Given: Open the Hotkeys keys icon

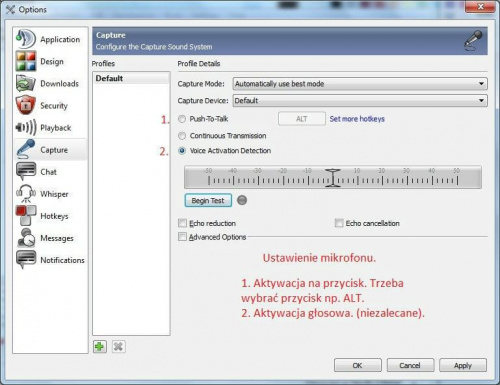Looking at the screenshot, I should pyautogui.click(x=26, y=215).
